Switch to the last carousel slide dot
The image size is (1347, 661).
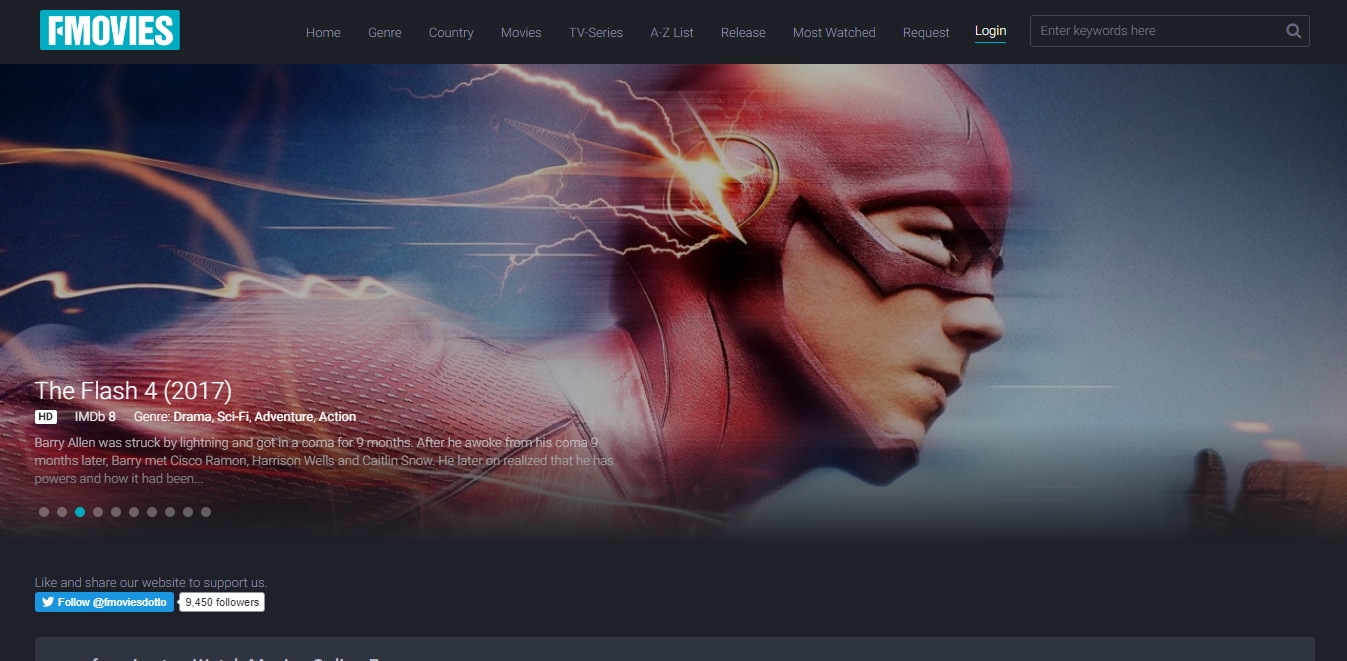206,512
